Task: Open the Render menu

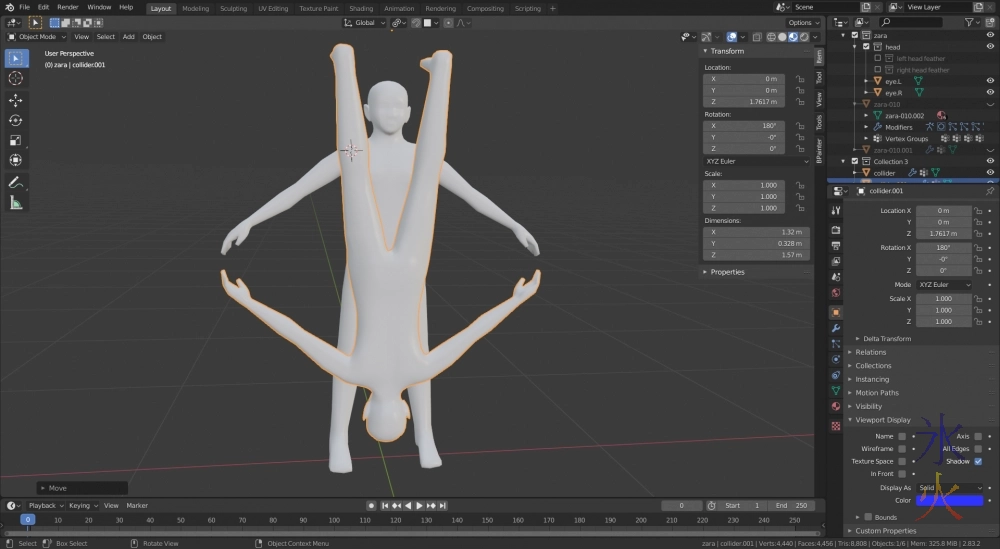Action: [68, 7]
